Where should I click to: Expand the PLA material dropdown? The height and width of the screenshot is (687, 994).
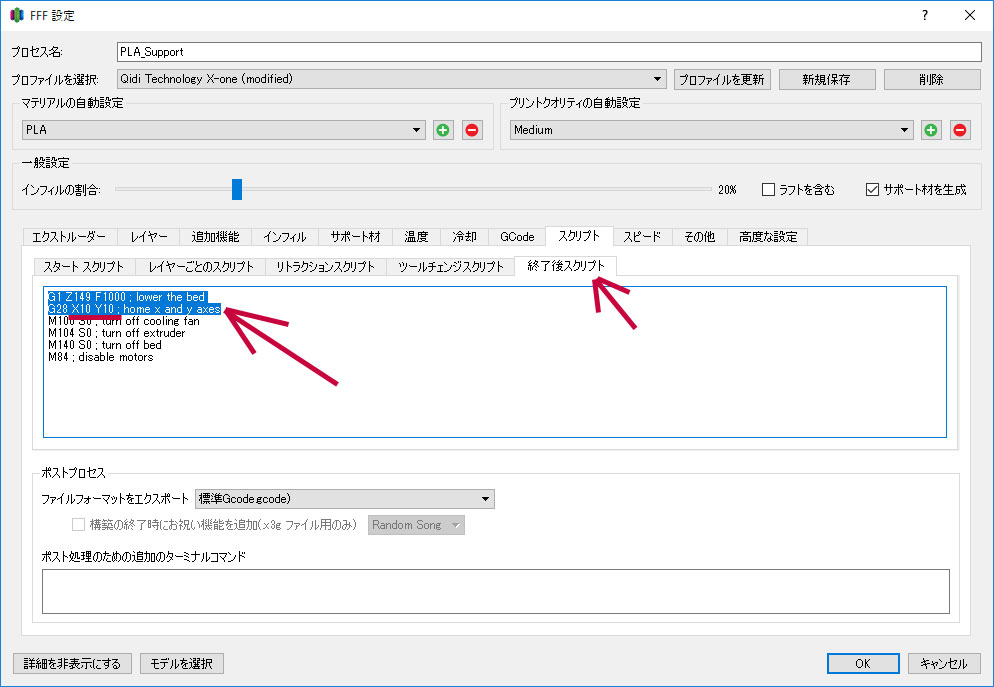223,130
